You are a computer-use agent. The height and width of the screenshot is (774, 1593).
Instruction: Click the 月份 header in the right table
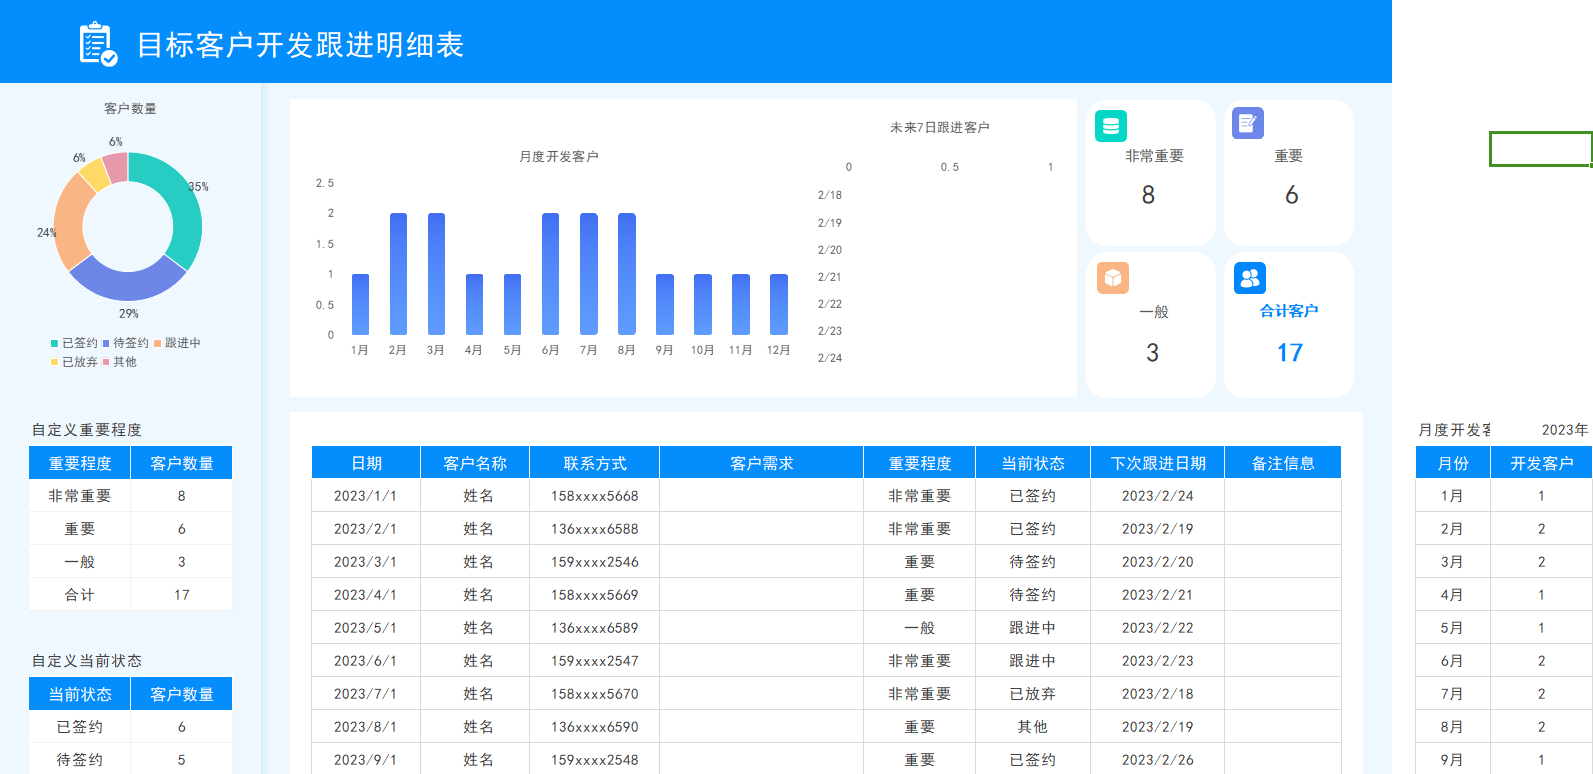(x=1453, y=463)
